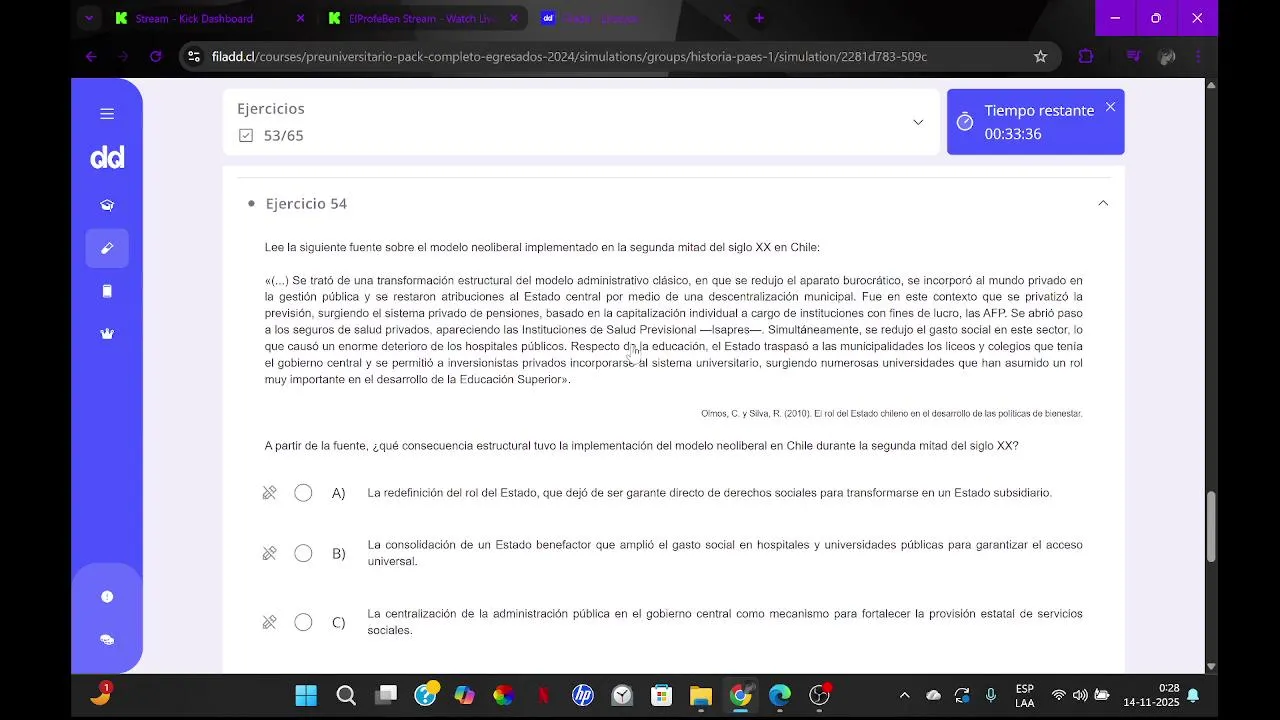Select the pencil exercises icon in sidebar
The image size is (1280, 720).
click(x=107, y=248)
